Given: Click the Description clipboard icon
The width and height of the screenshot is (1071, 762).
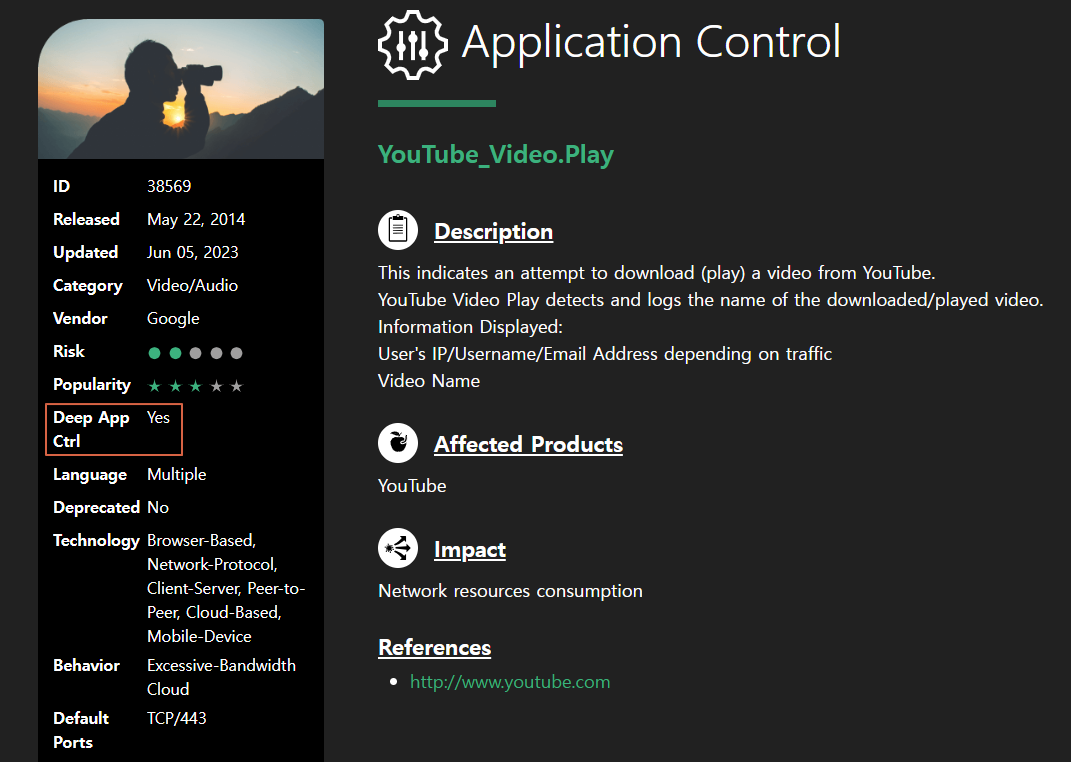Looking at the screenshot, I should coord(398,230).
